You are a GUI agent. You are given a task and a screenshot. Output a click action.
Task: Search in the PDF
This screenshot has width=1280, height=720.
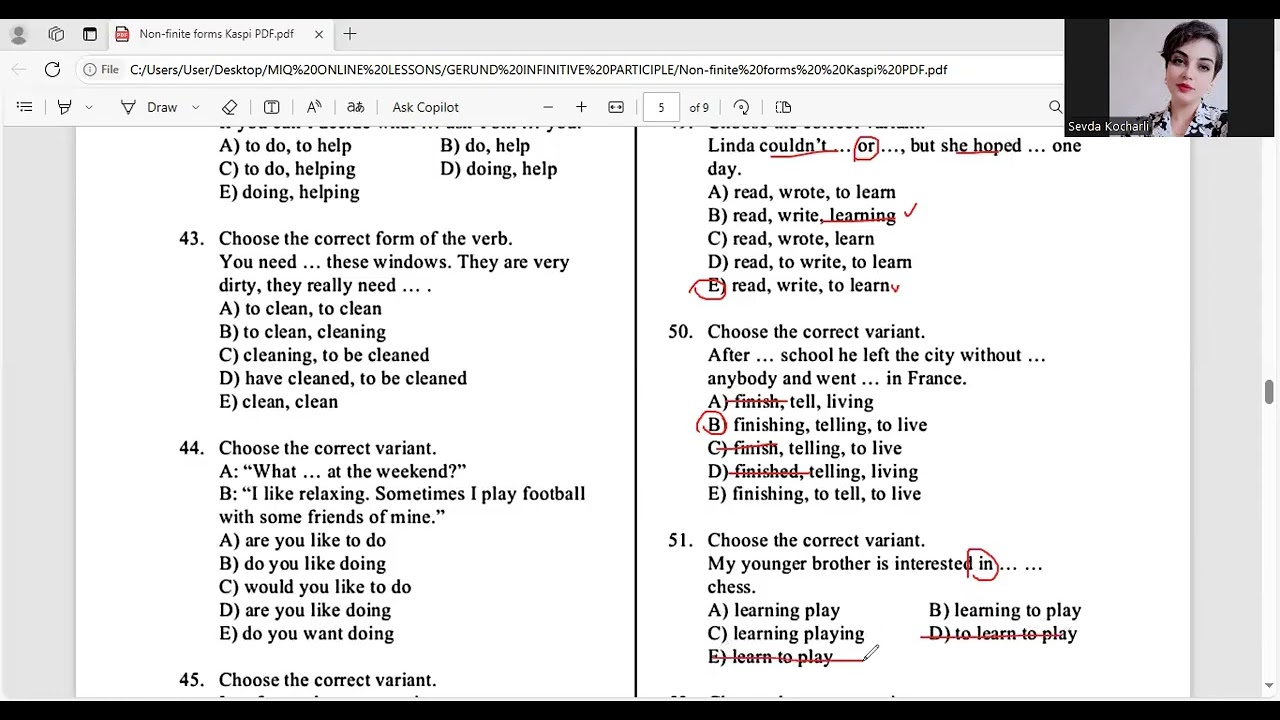pyautogui.click(x=1055, y=107)
